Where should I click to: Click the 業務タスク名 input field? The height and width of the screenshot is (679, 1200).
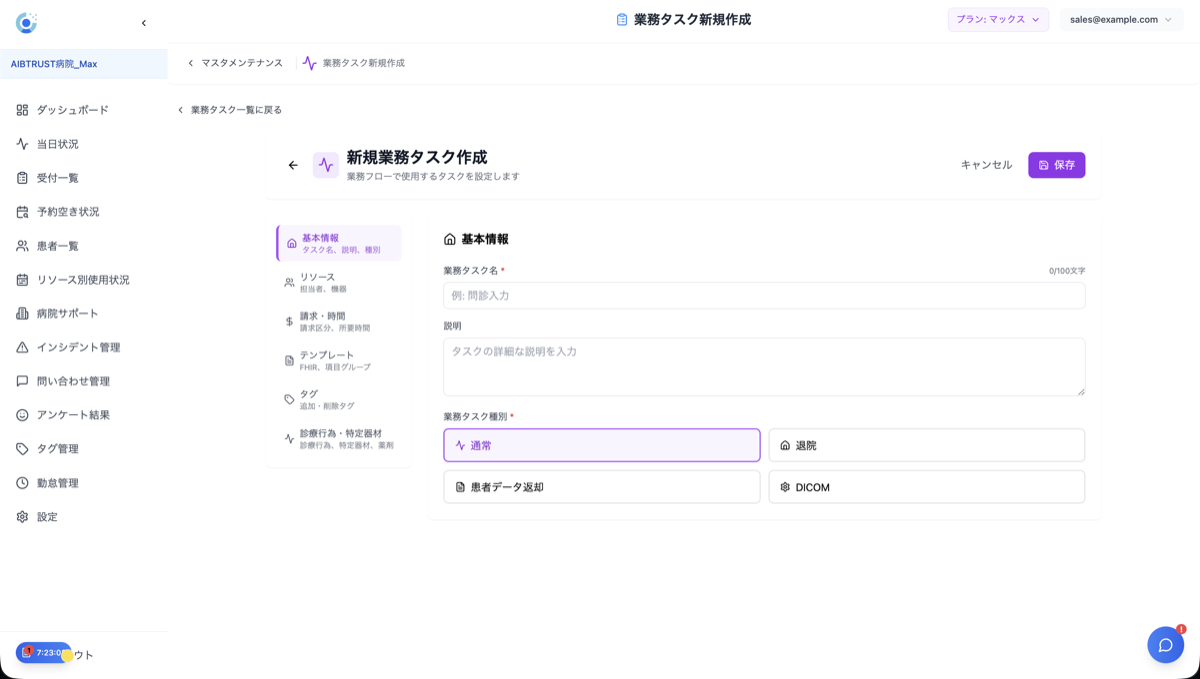[x=763, y=295]
